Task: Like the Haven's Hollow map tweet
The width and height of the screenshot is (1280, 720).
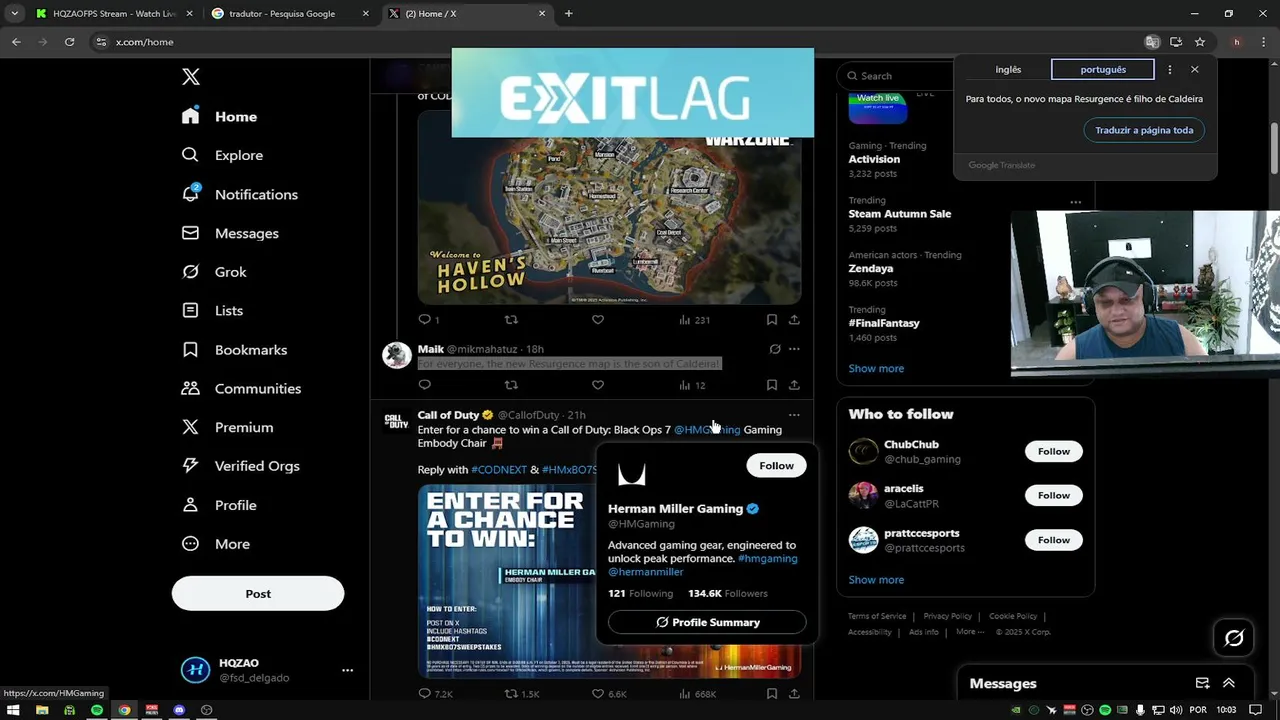Action: coord(598,320)
